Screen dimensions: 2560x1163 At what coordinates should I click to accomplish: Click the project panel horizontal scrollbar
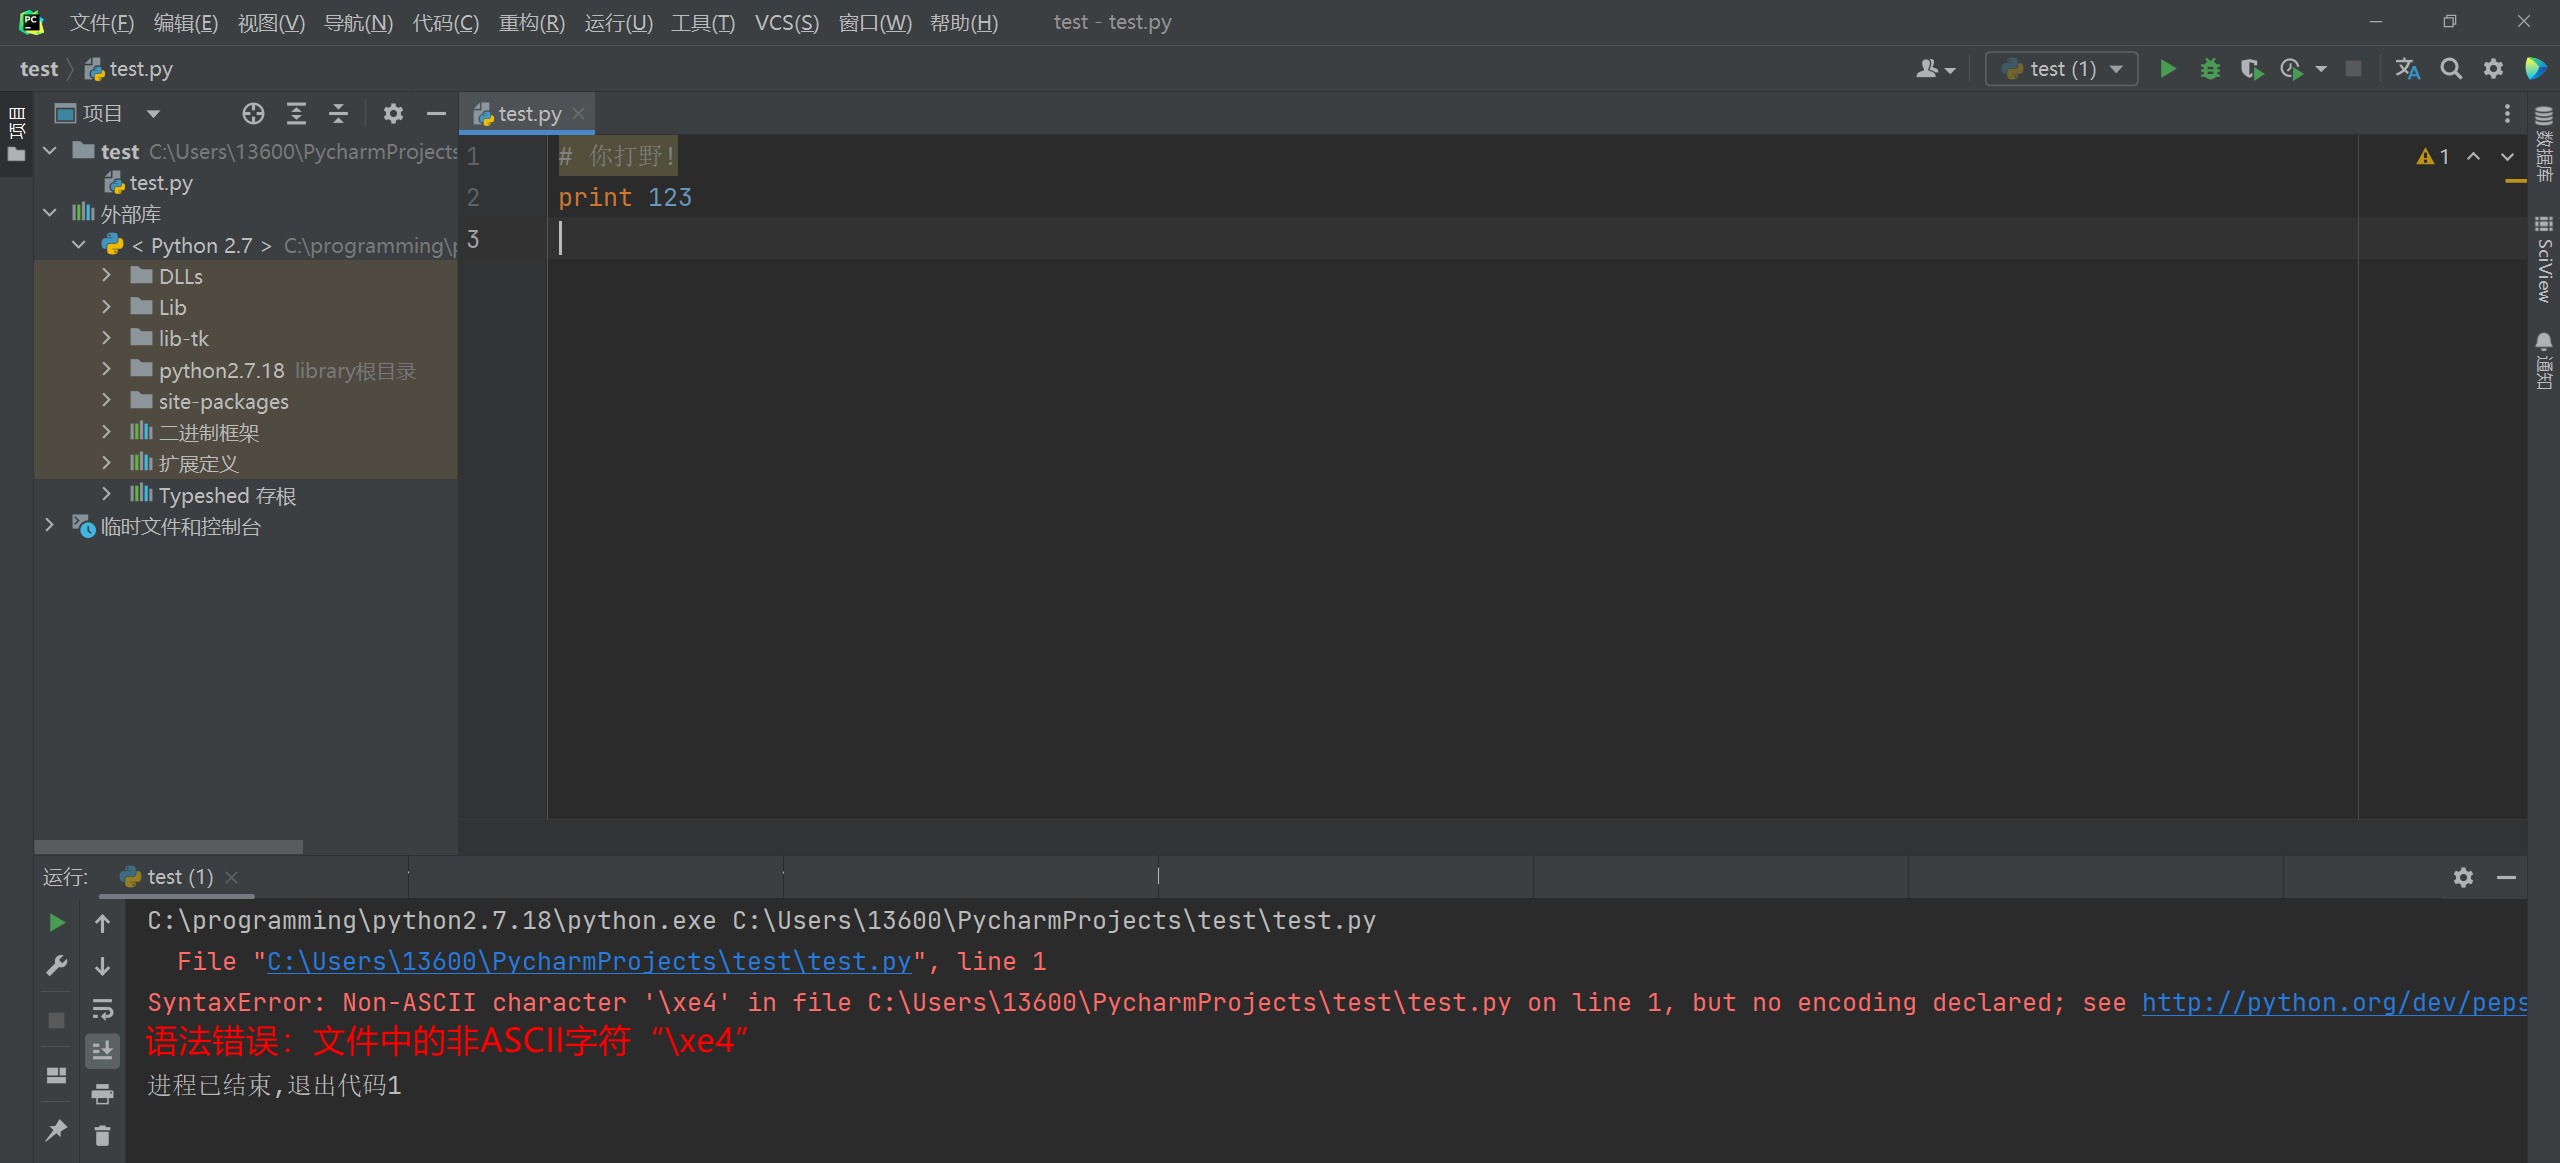tap(168, 846)
